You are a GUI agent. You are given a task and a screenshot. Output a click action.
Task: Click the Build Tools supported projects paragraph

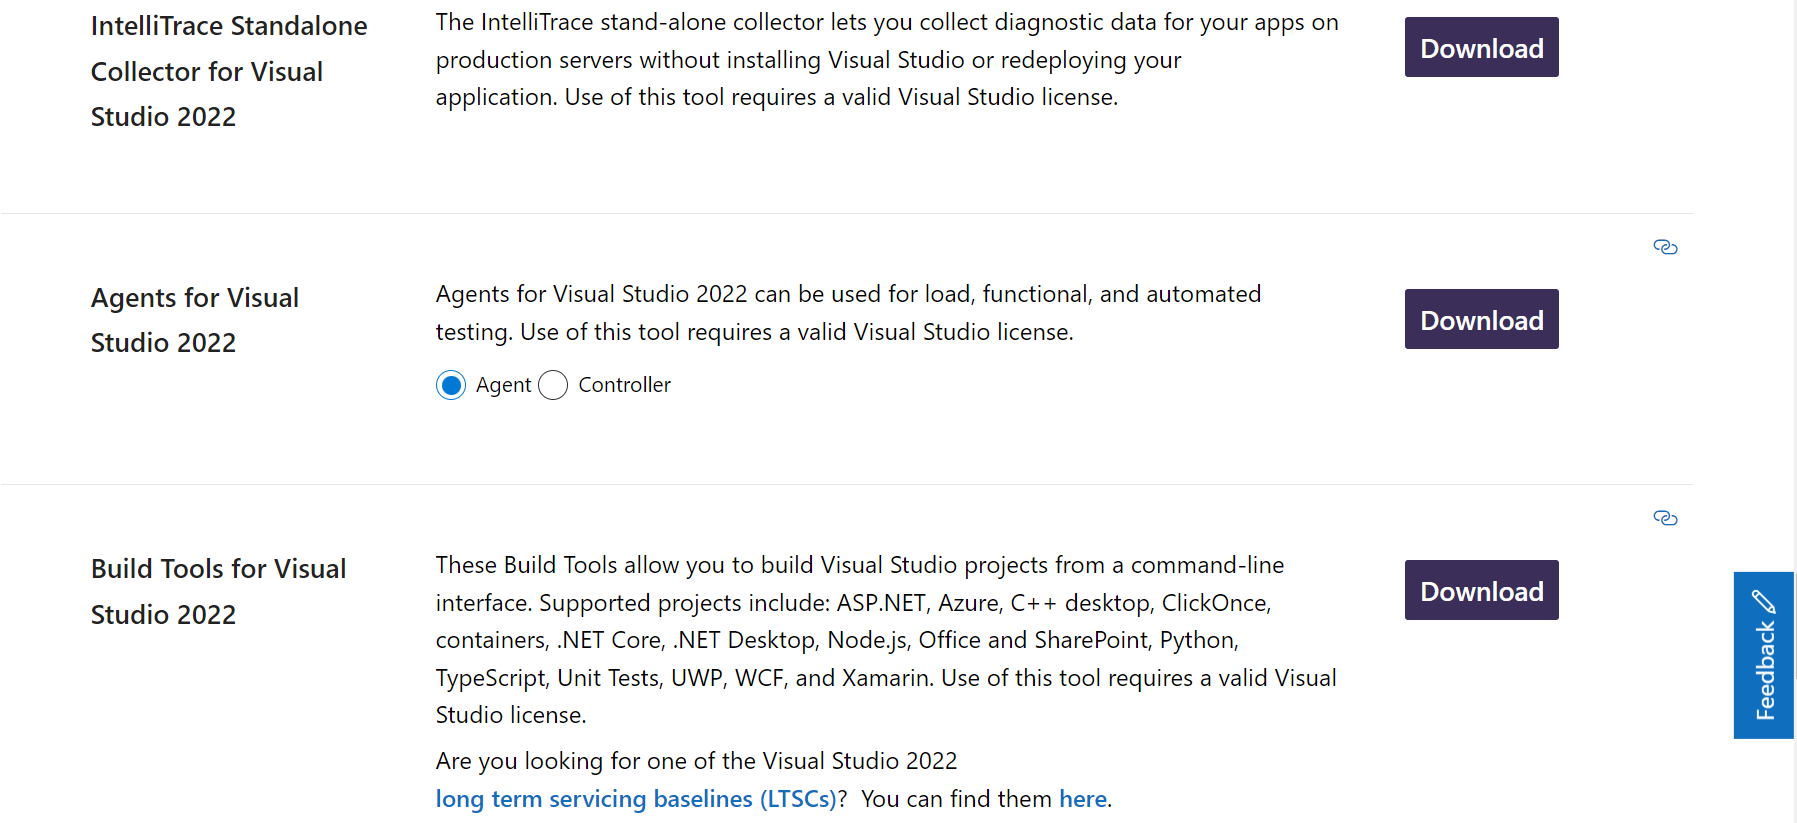886,640
